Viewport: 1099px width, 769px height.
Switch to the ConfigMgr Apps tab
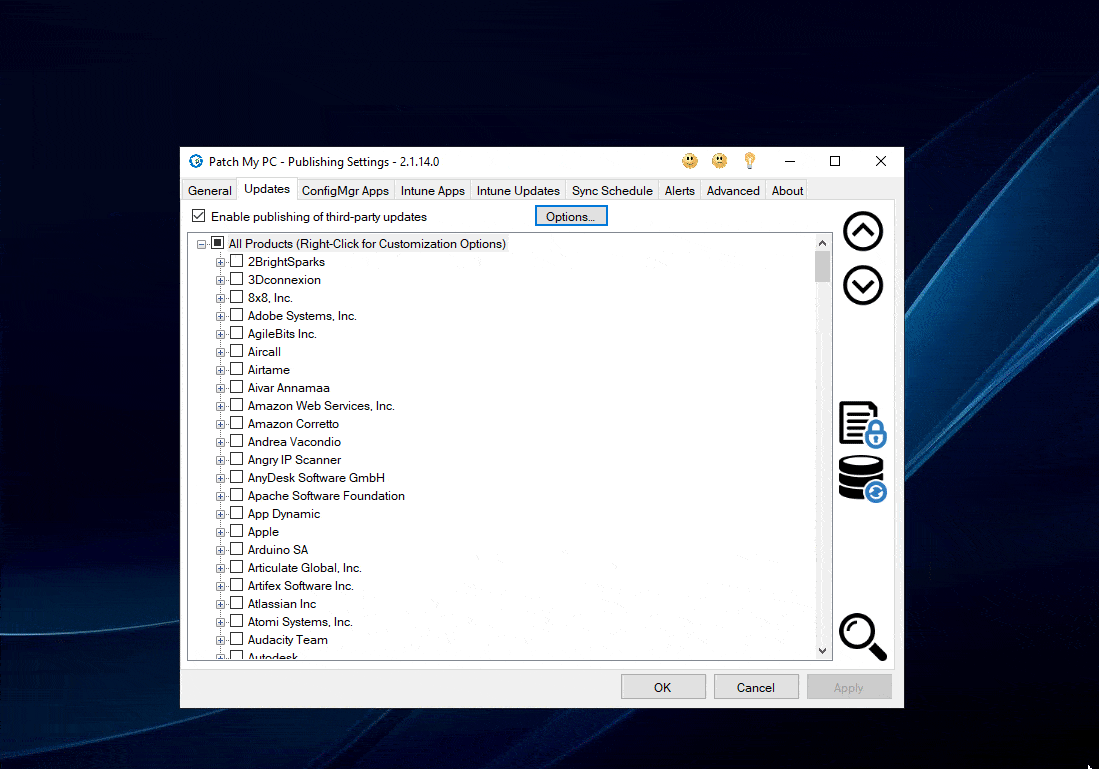[x=346, y=191]
